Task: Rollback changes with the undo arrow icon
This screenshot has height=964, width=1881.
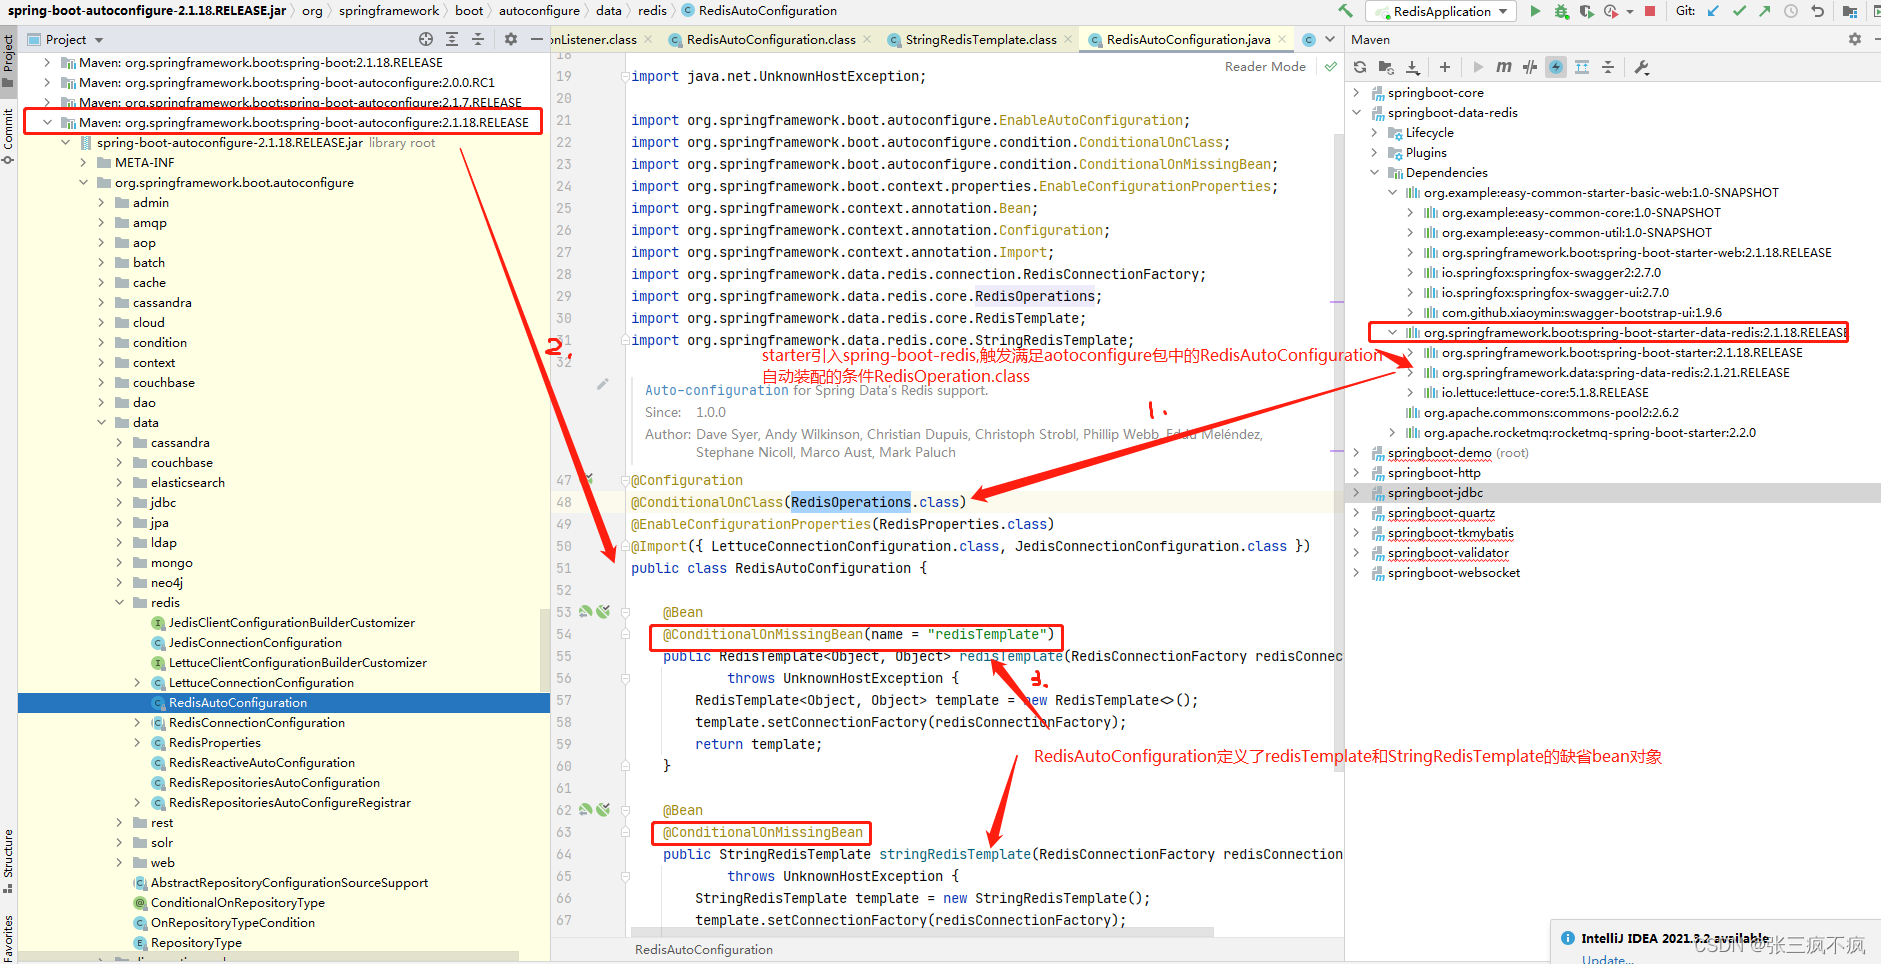Action: (x=1817, y=11)
